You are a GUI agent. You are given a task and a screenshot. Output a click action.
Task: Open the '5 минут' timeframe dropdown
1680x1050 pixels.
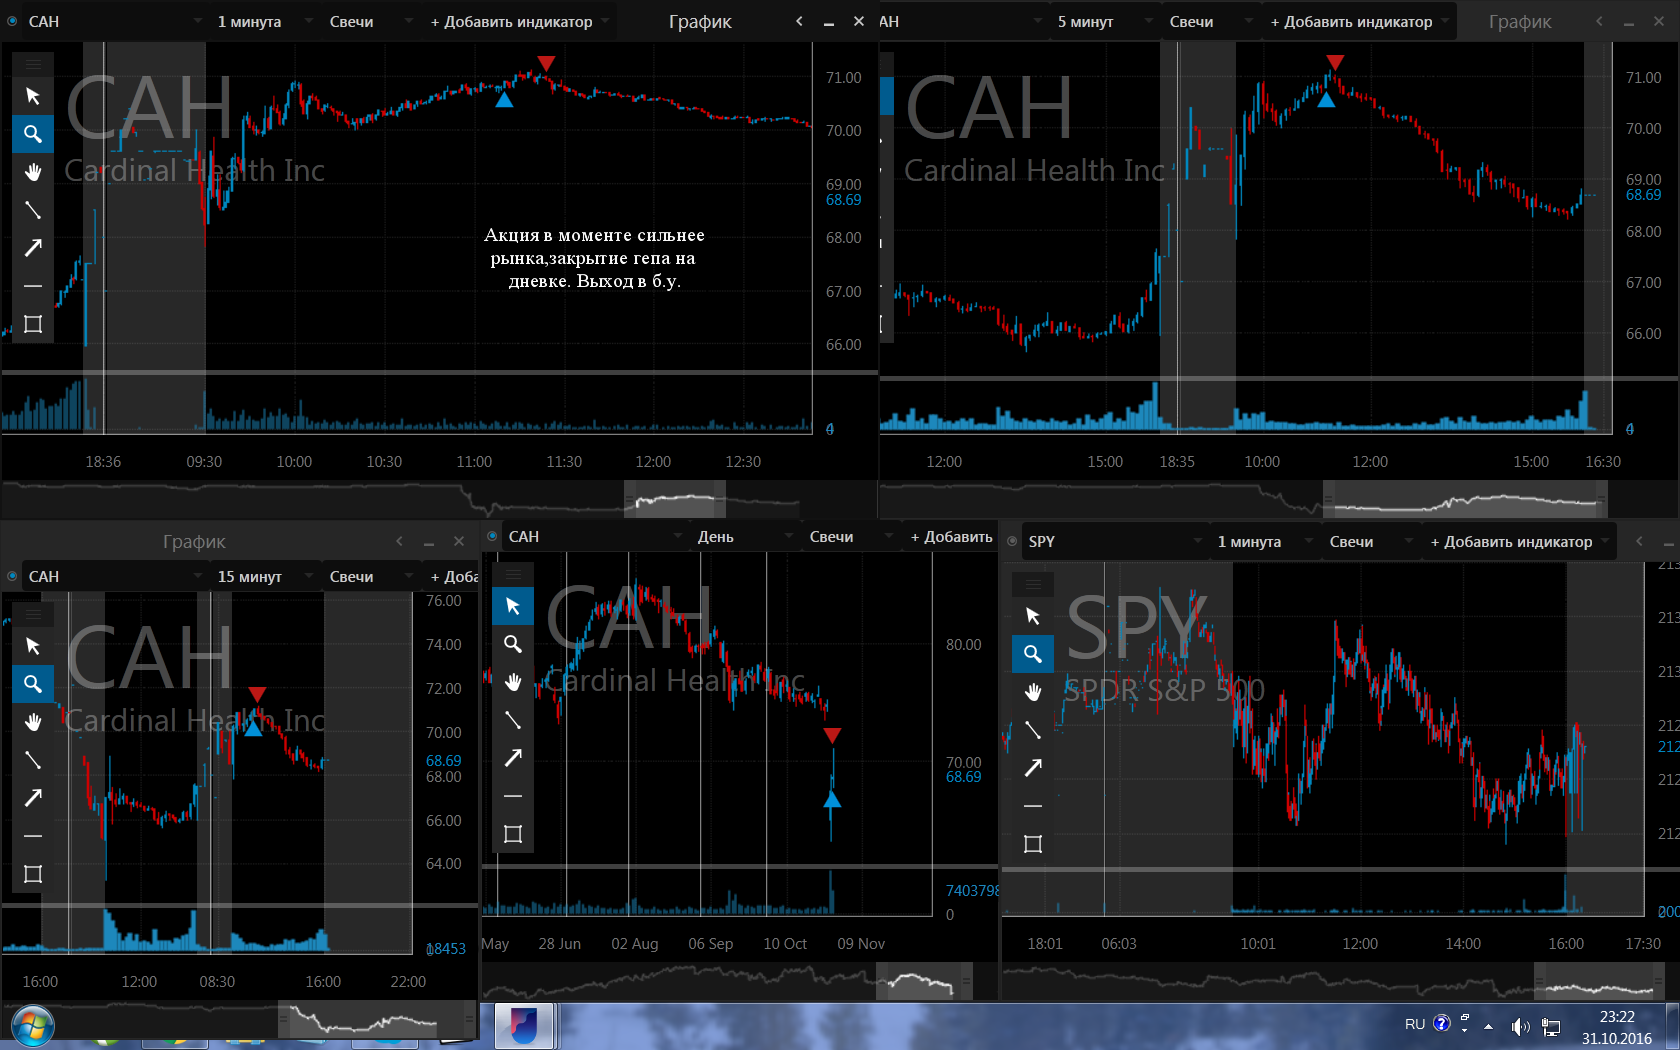pyautogui.click(x=1103, y=21)
